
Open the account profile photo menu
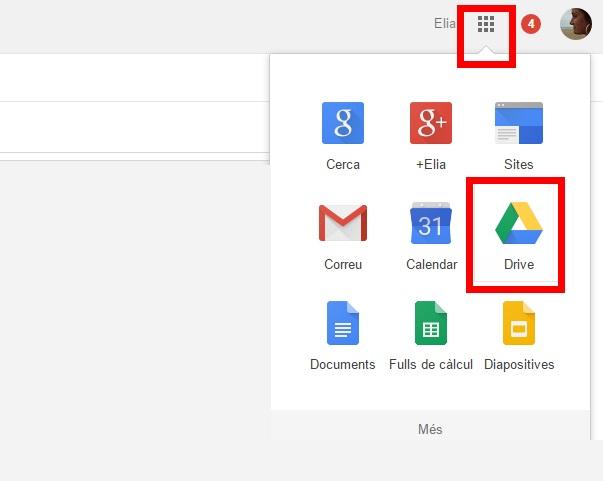(x=575, y=24)
